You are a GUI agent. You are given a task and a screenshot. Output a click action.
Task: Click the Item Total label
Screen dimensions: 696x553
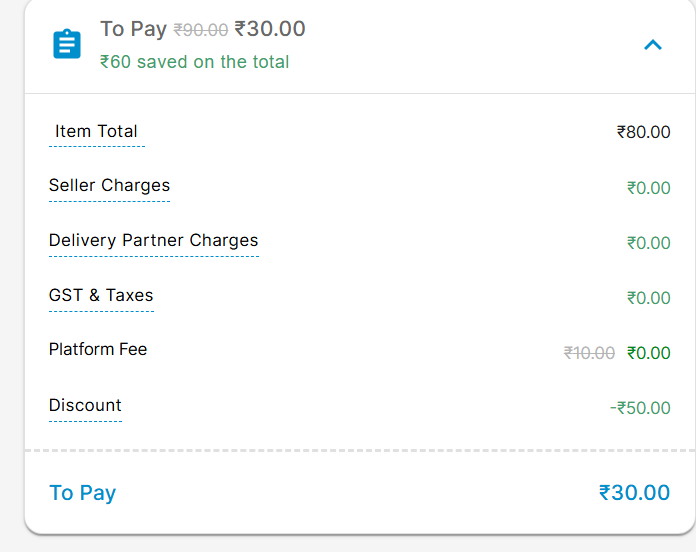[x=96, y=132]
